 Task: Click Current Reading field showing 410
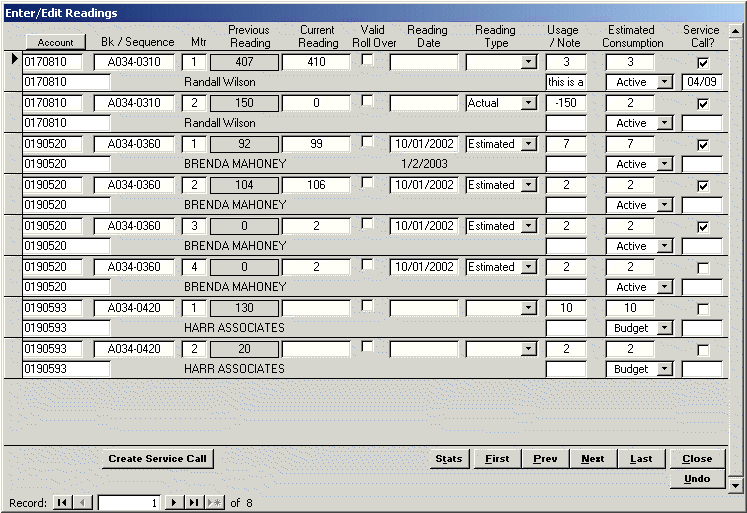coord(316,62)
